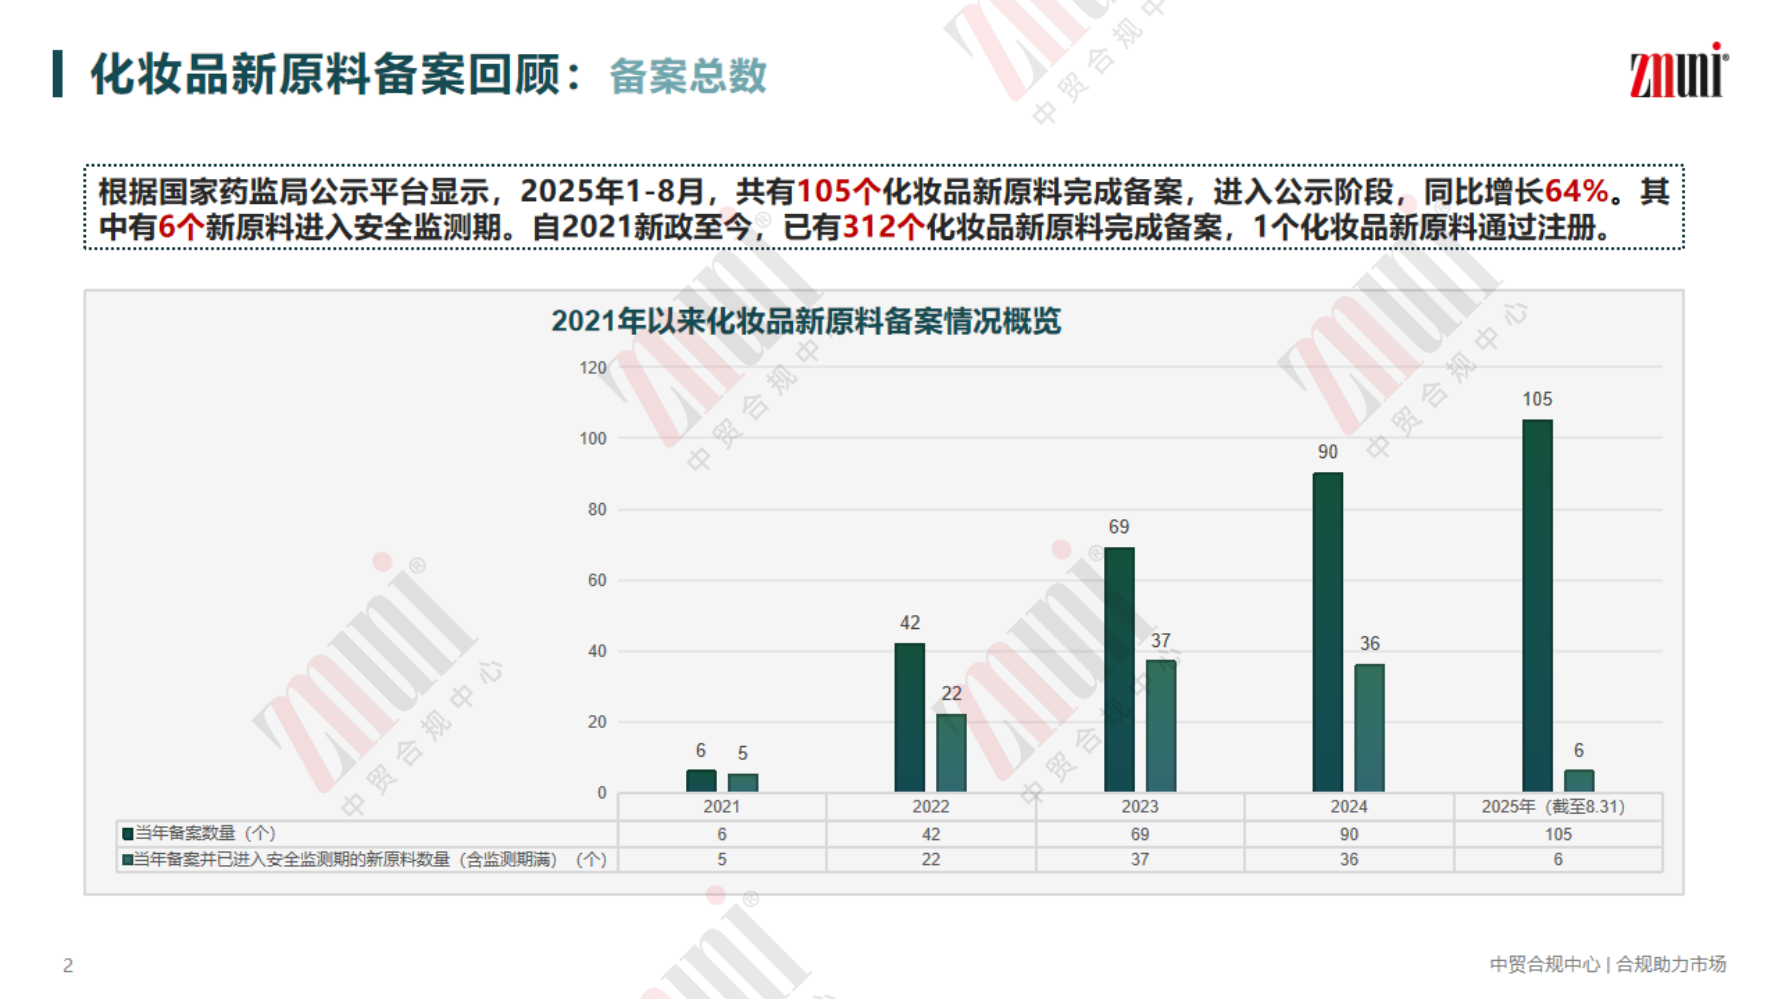Click the dark green legend swatch for 当年备案数量
Viewport: 1778px width, 1000px height.
tap(128, 834)
